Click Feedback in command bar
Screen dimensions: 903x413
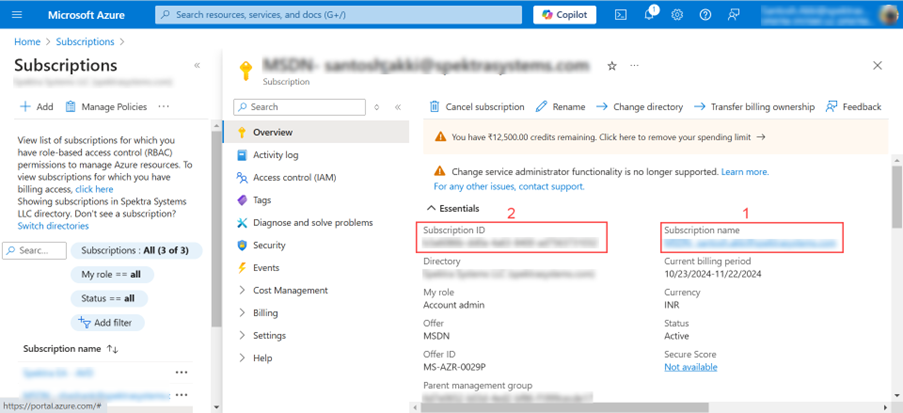[853, 107]
